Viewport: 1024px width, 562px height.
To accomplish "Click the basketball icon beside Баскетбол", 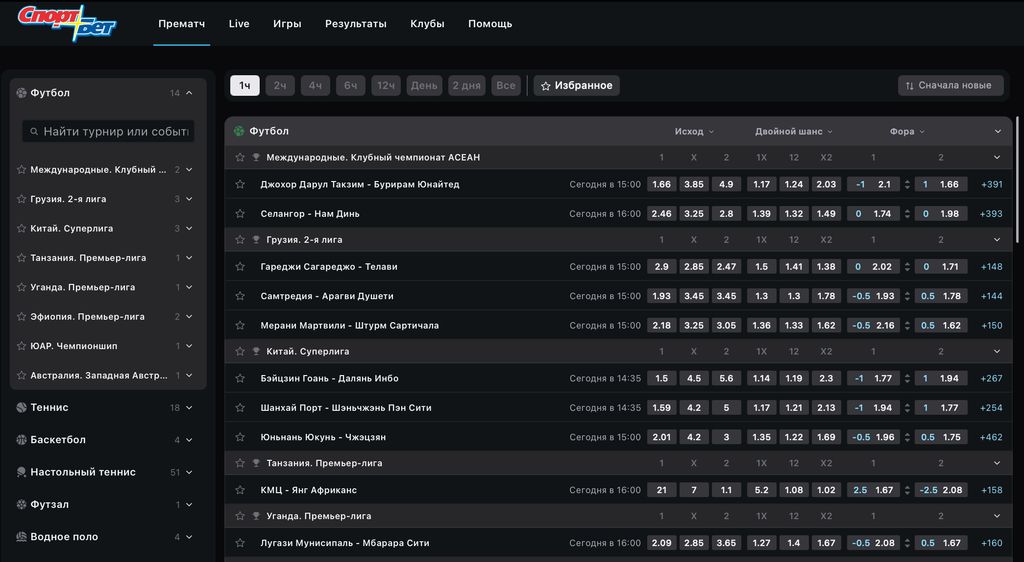I will (x=22, y=440).
